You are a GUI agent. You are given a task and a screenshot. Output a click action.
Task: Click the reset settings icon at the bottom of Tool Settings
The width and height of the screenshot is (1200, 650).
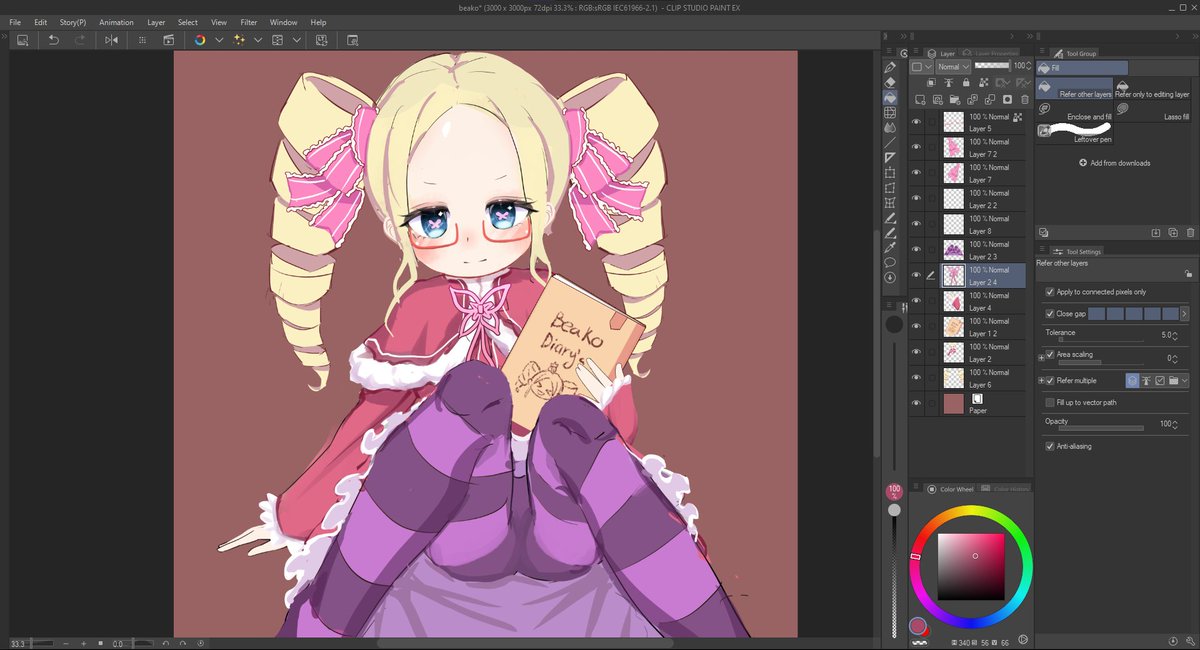tap(1173, 640)
